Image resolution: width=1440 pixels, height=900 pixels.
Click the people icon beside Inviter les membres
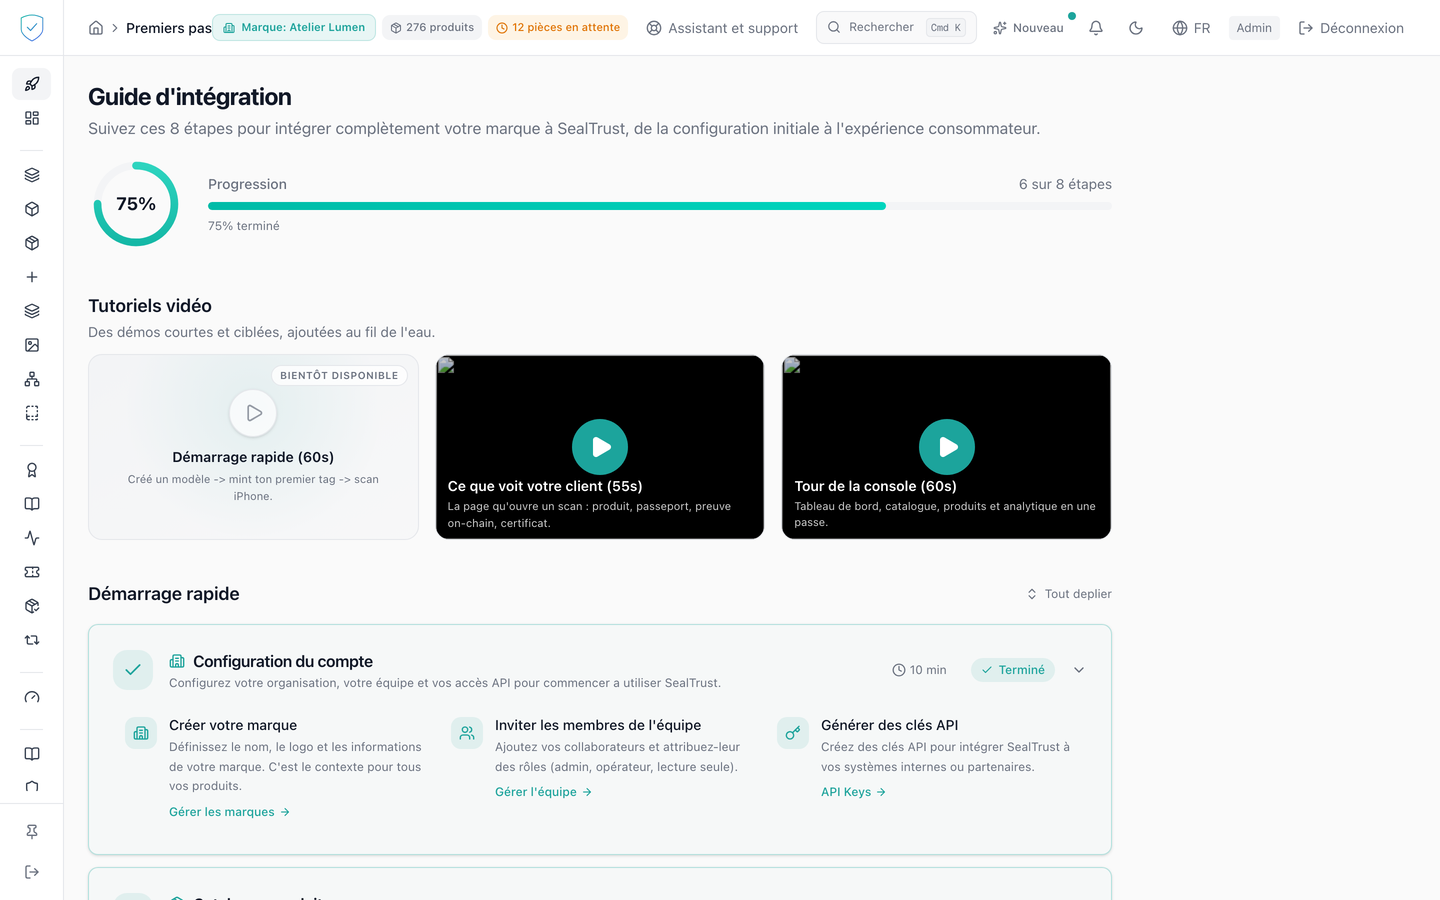point(467,733)
